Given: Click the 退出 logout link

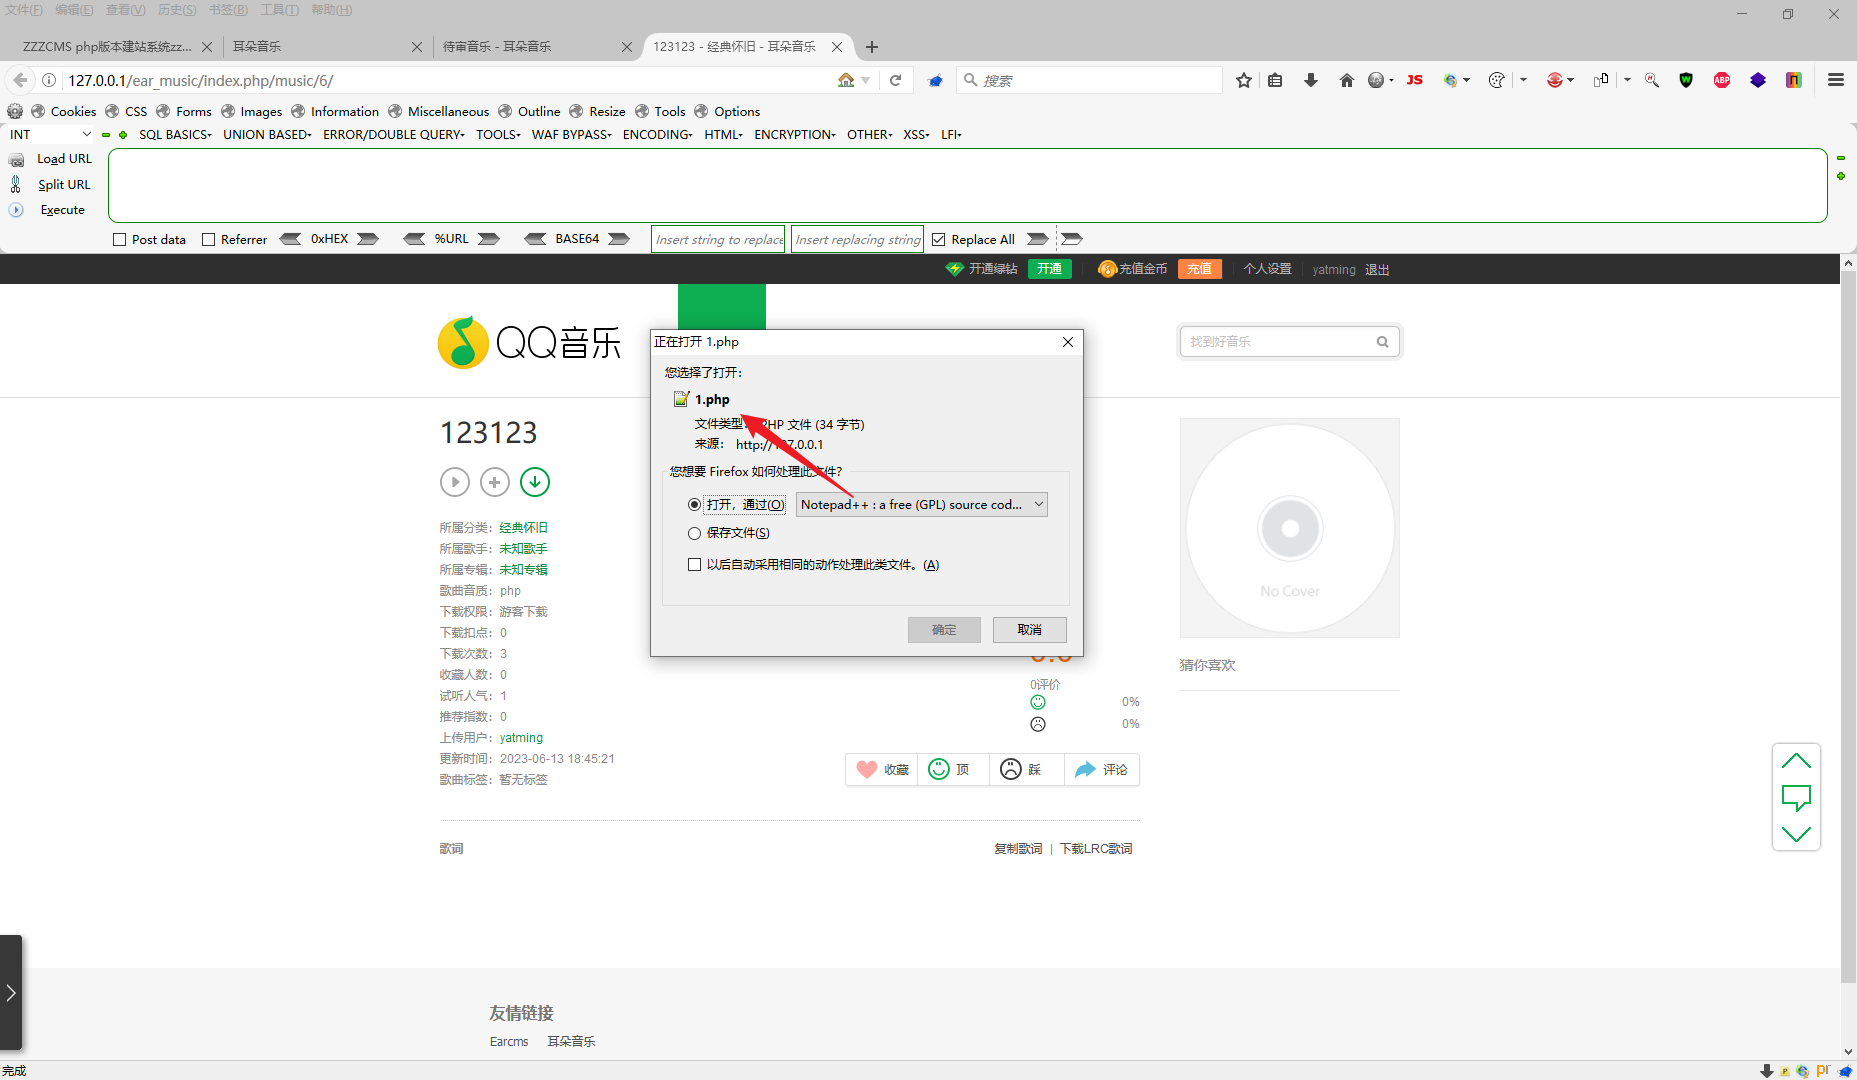Looking at the screenshot, I should pos(1377,269).
